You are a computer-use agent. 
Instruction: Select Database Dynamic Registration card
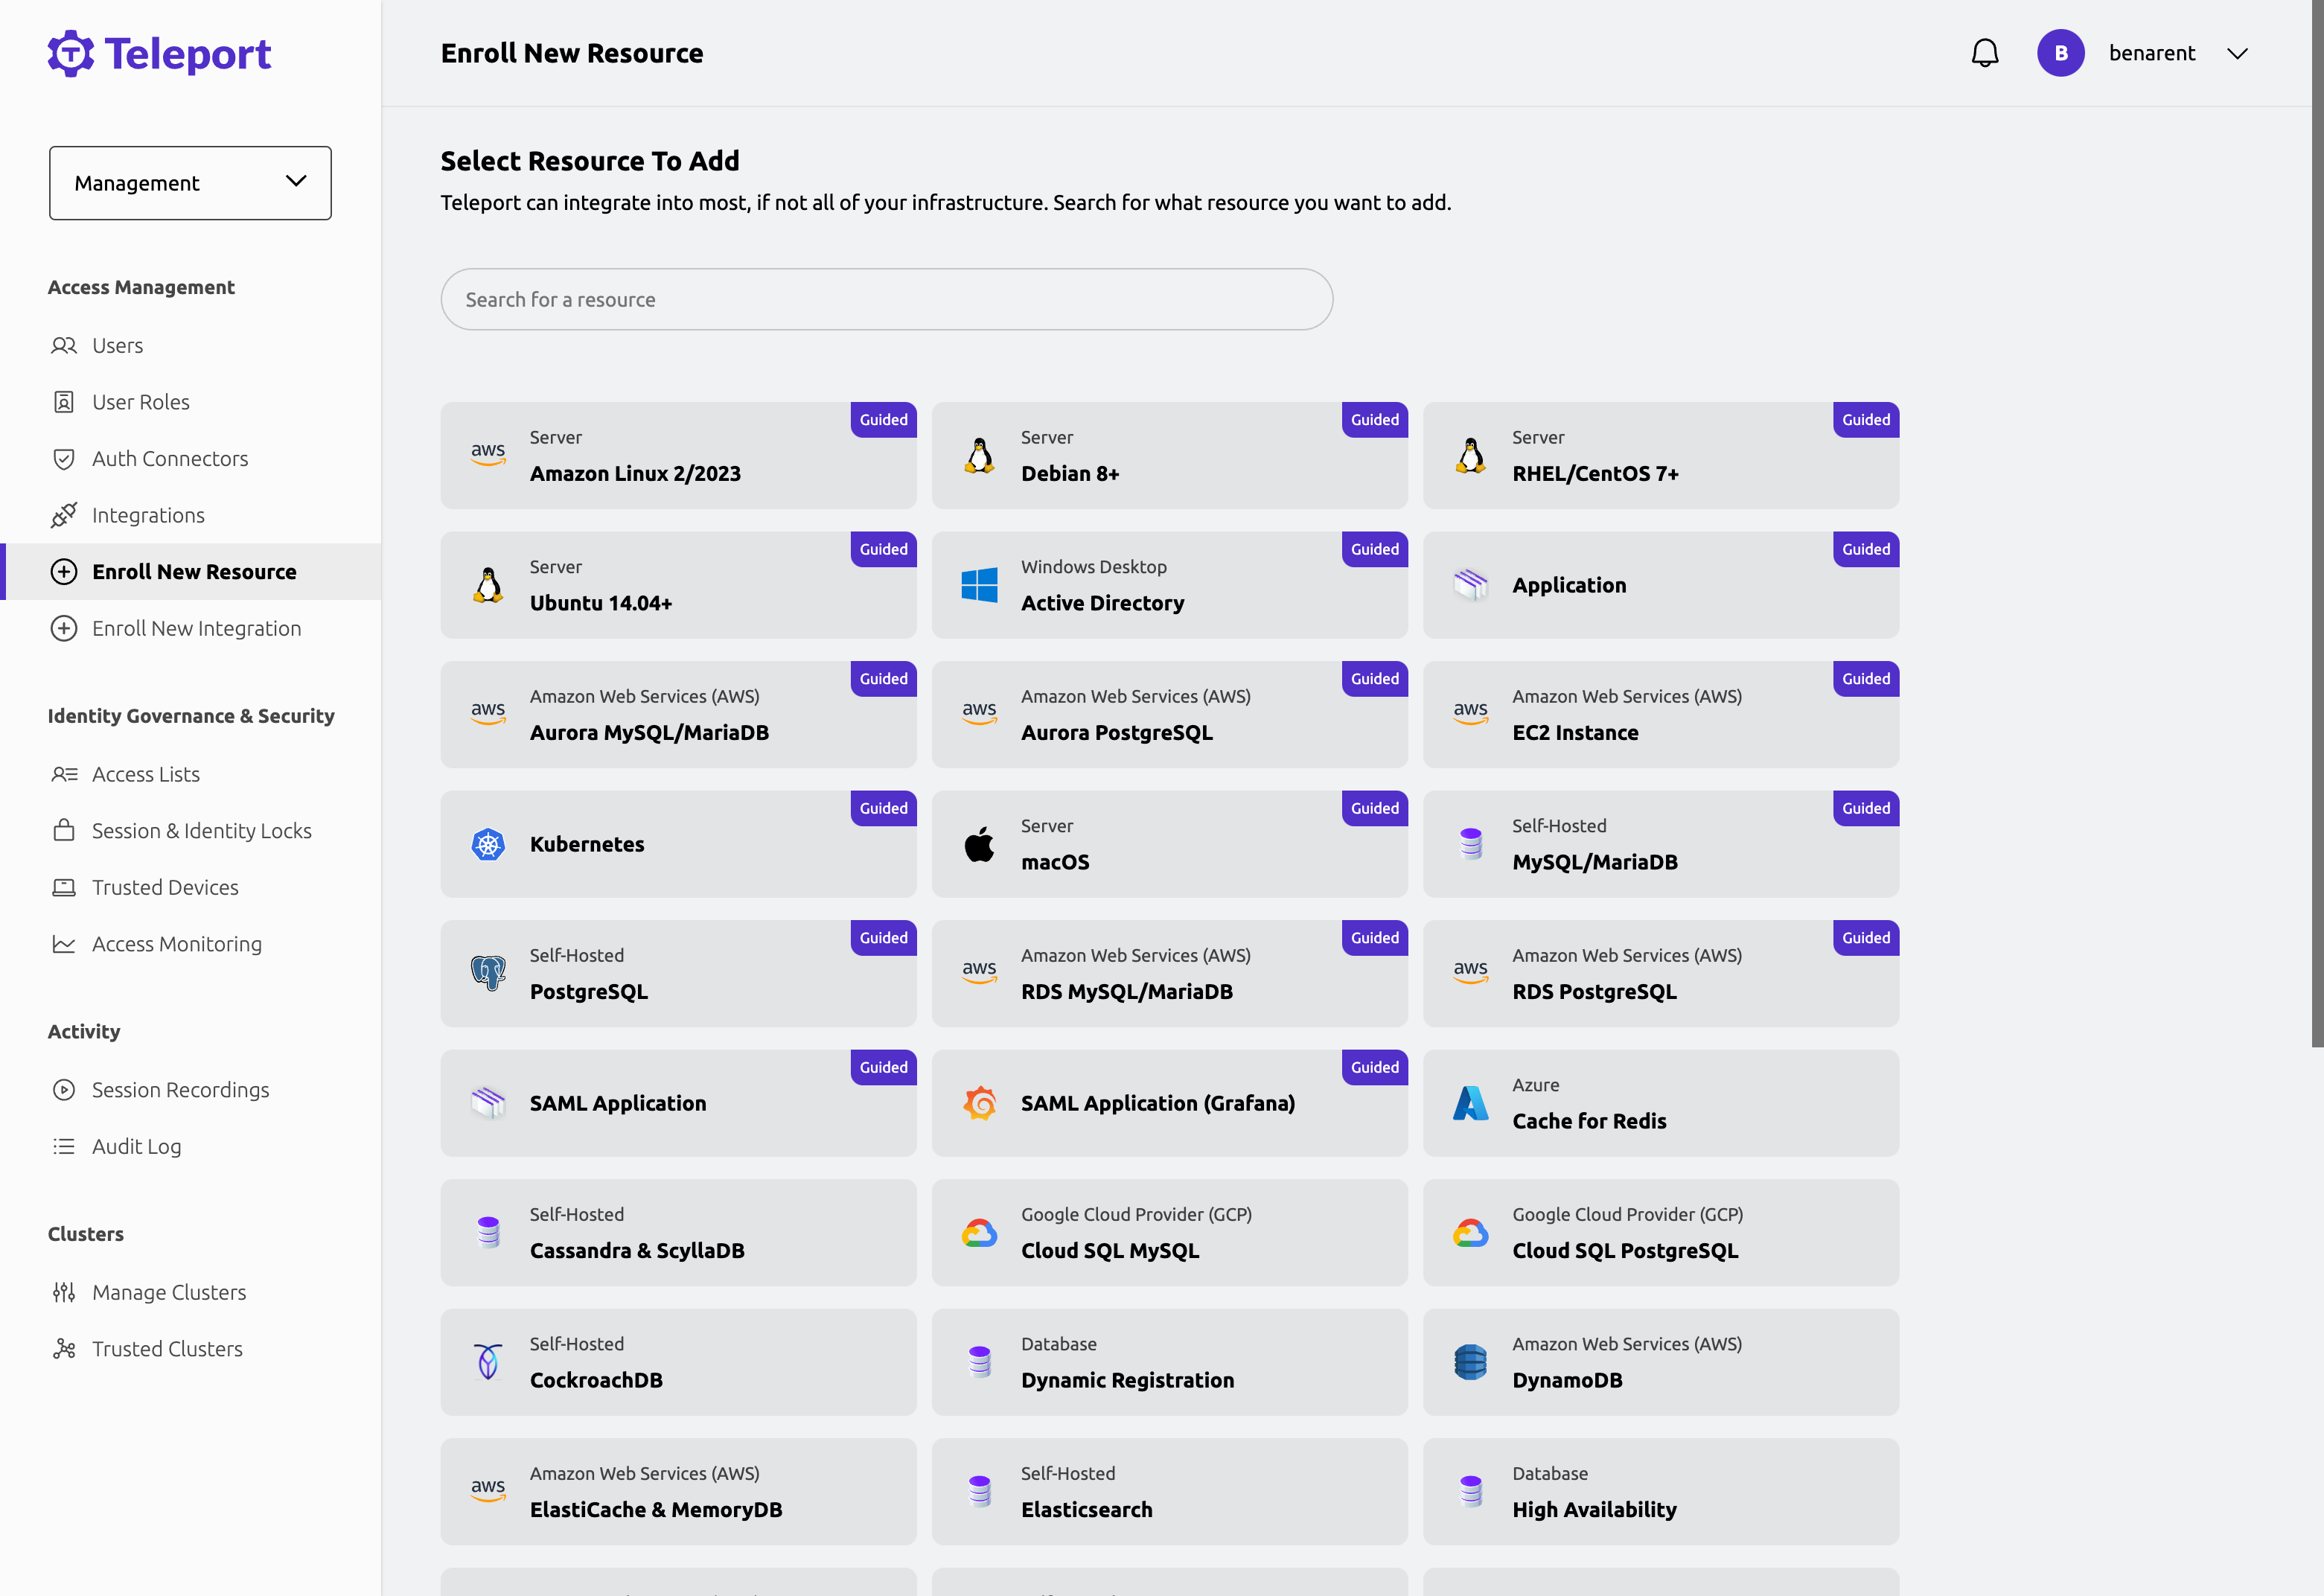pyautogui.click(x=1169, y=1362)
